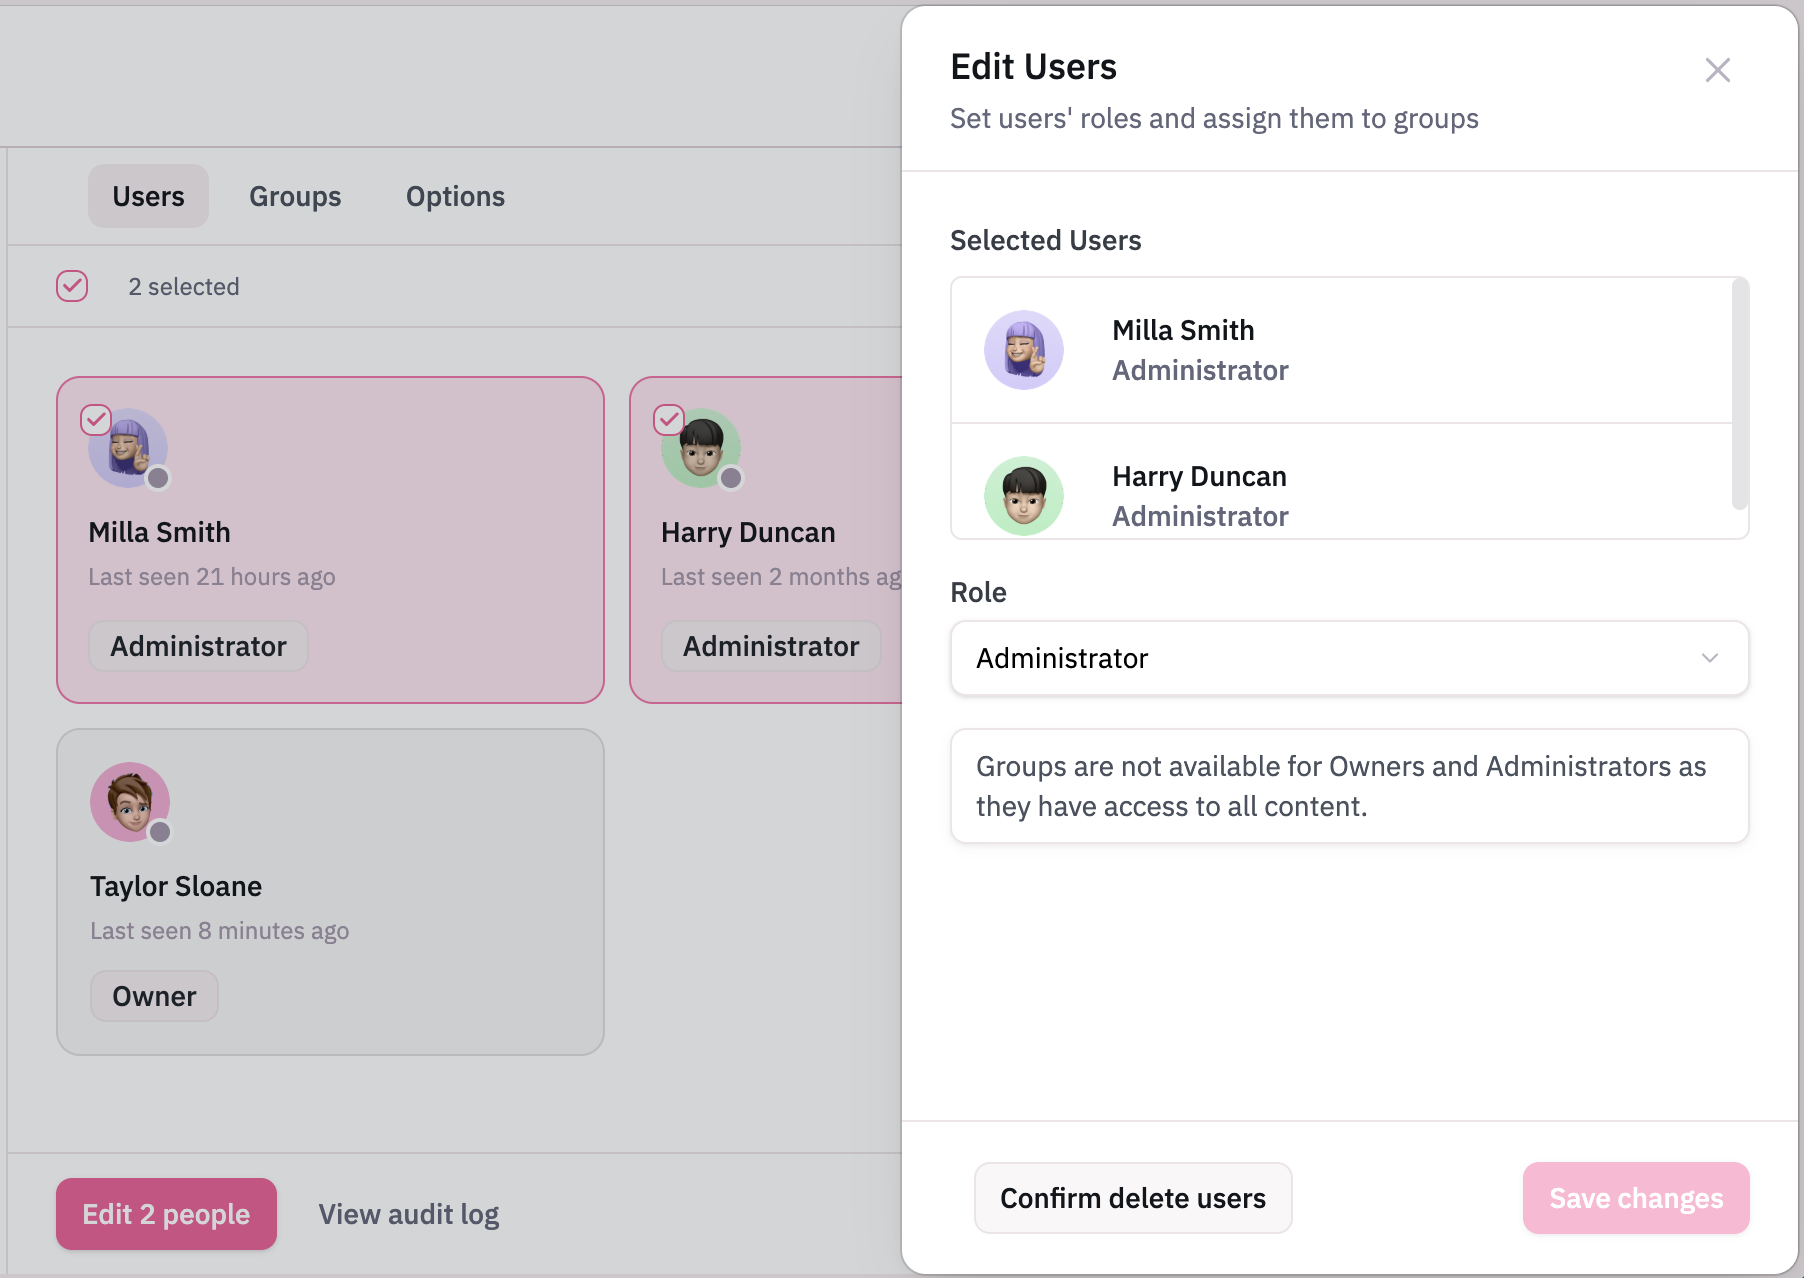Screen dimensions: 1804x1278
Task: Uncheck Milla Smith's card checkbox
Action: click(x=96, y=419)
